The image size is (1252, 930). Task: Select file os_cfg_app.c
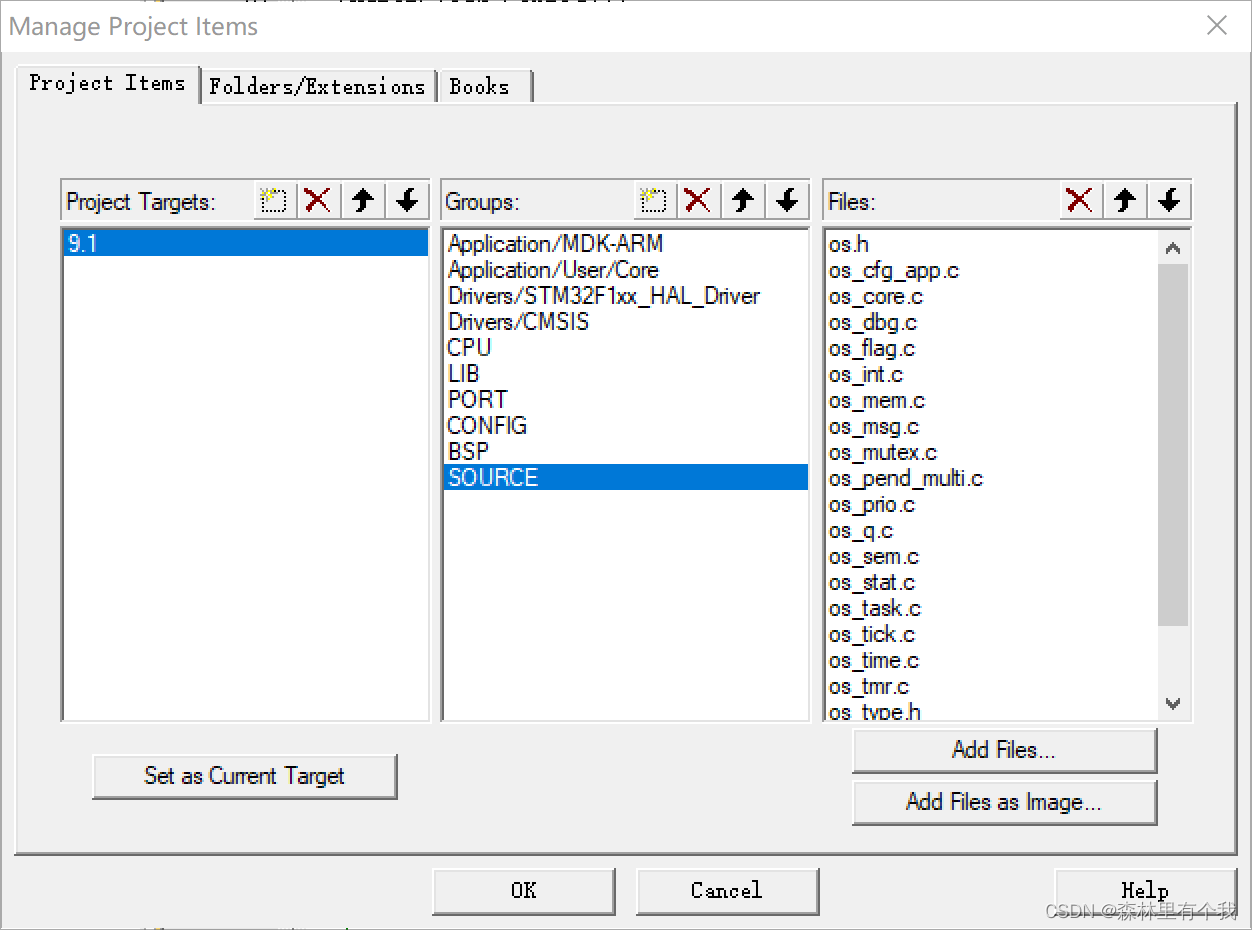(x=992, y=271)
